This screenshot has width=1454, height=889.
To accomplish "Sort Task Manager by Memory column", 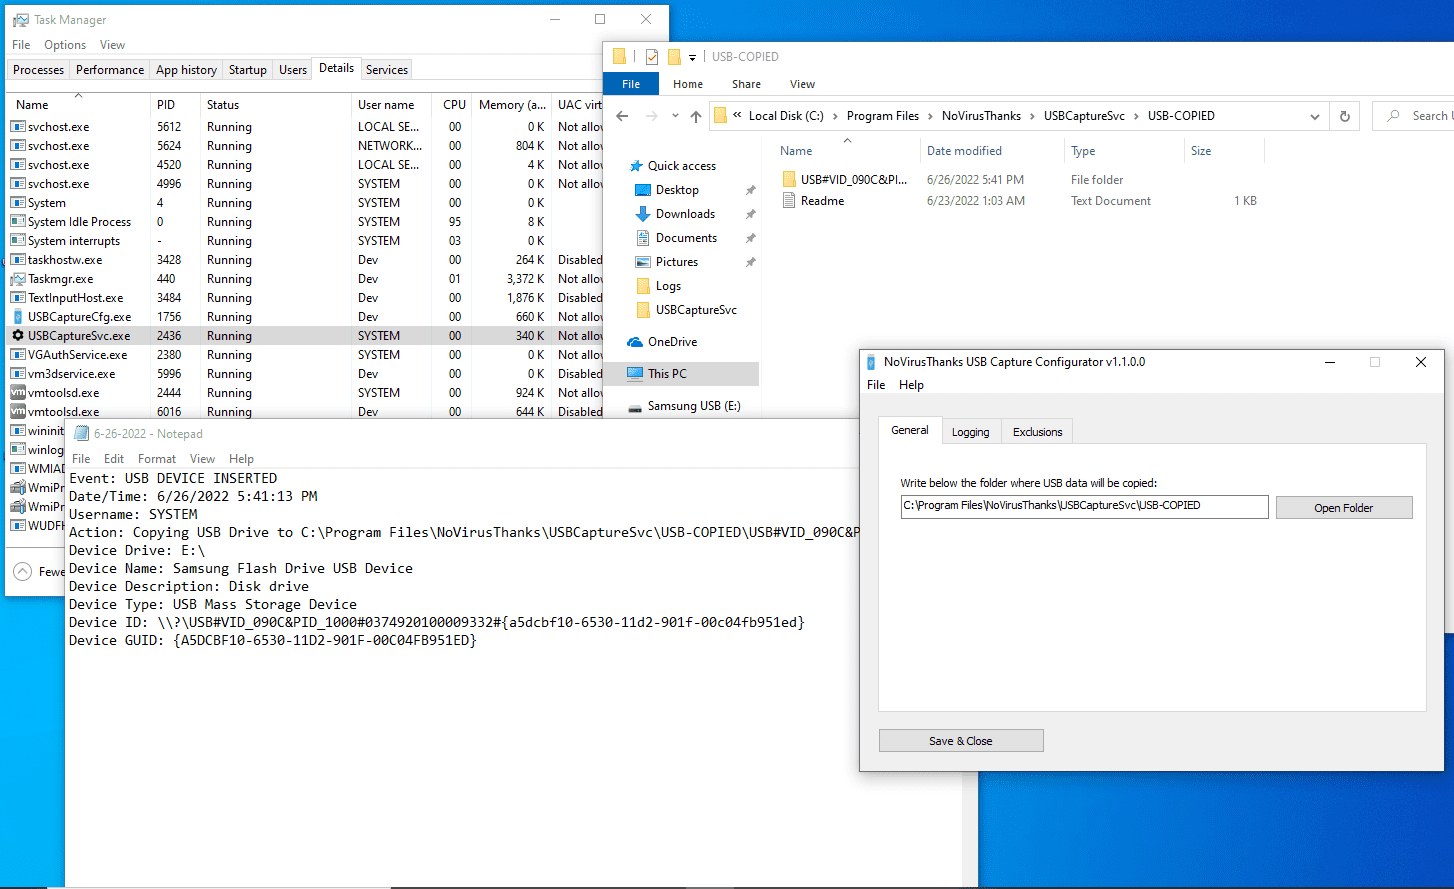I will [511, 105].
